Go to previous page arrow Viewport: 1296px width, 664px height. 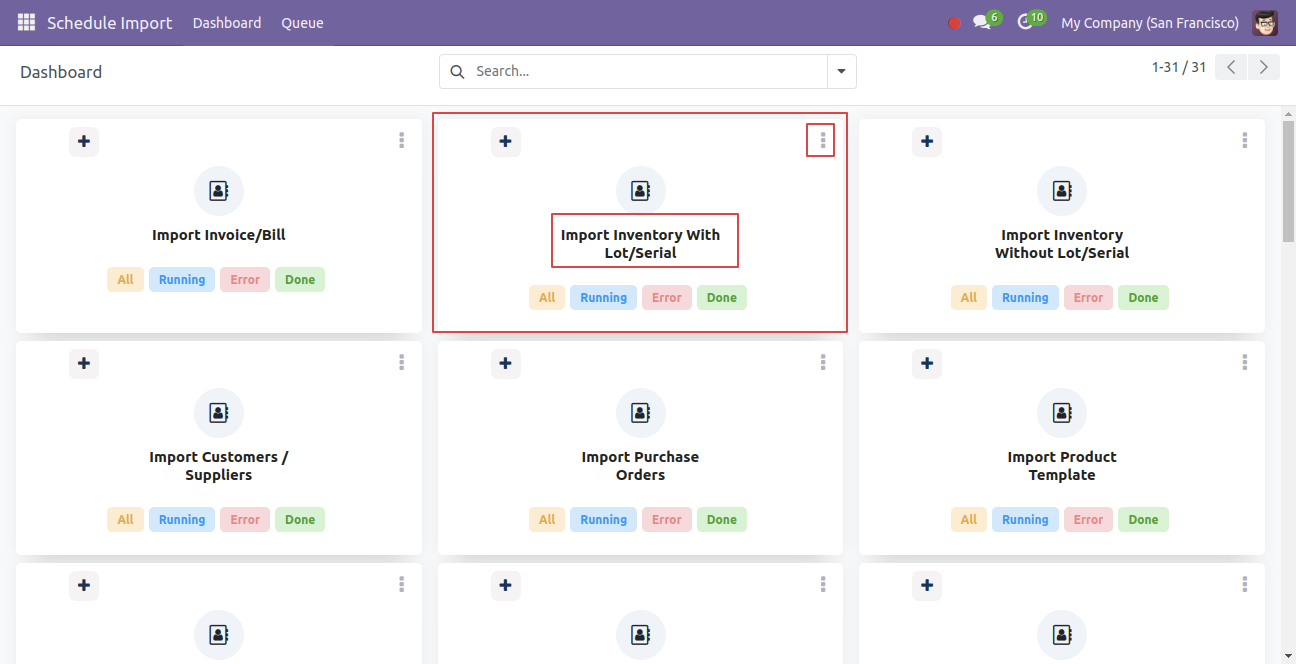[x=1231, y=67]
